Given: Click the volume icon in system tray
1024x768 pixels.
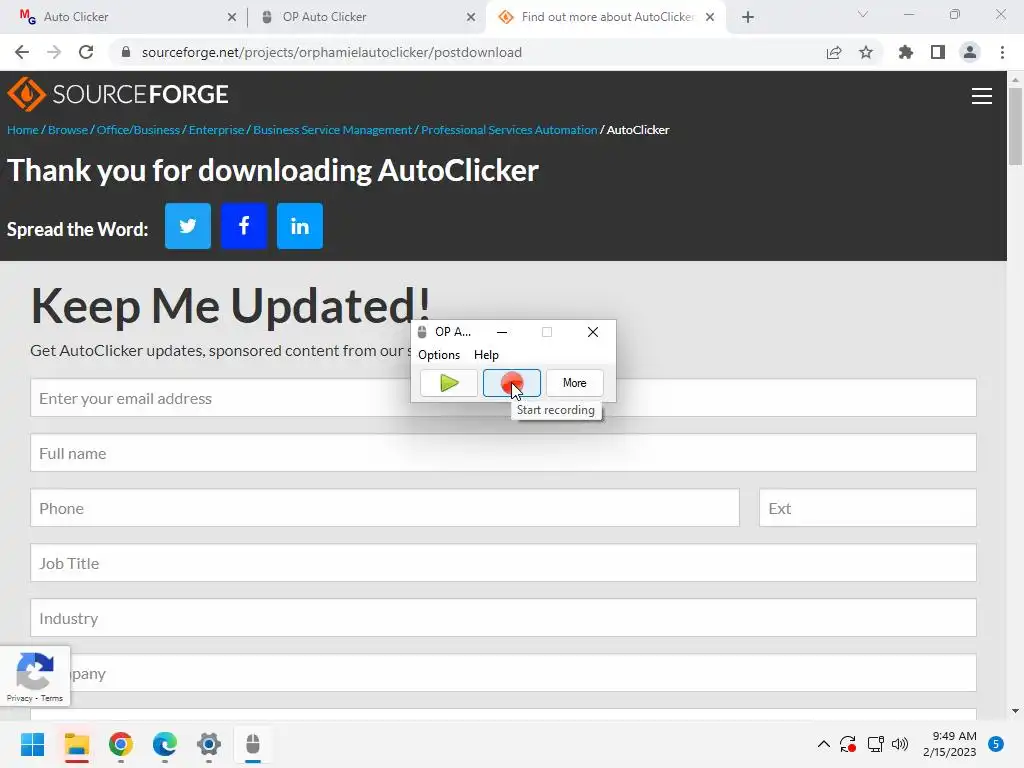Looking at the screenshot, I should 900,744.
